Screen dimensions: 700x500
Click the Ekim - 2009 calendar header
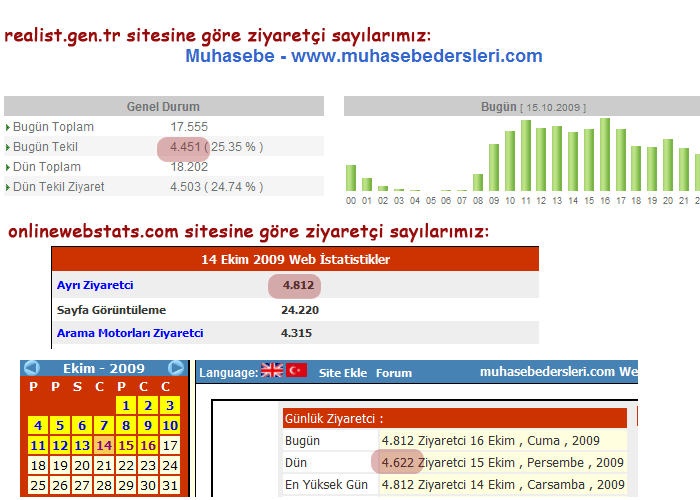tap(103, 368)
